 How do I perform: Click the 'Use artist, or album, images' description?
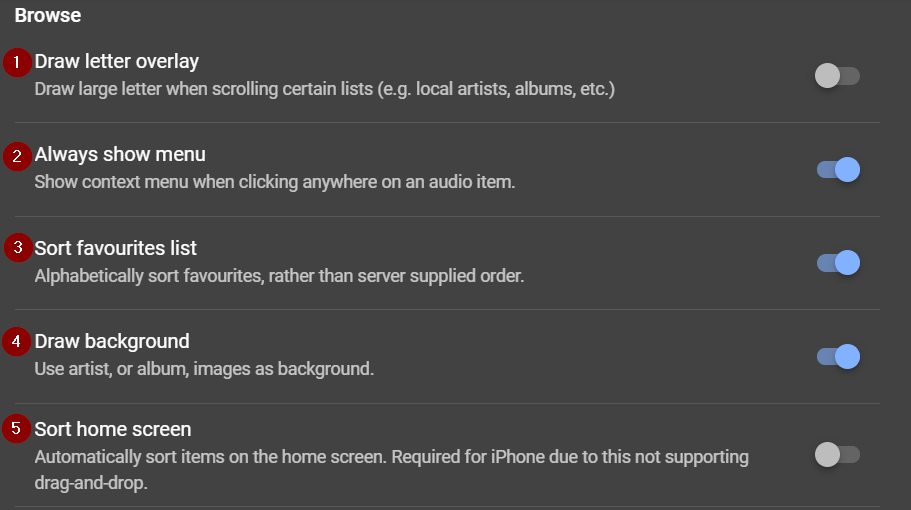click(x=204, y=369)
